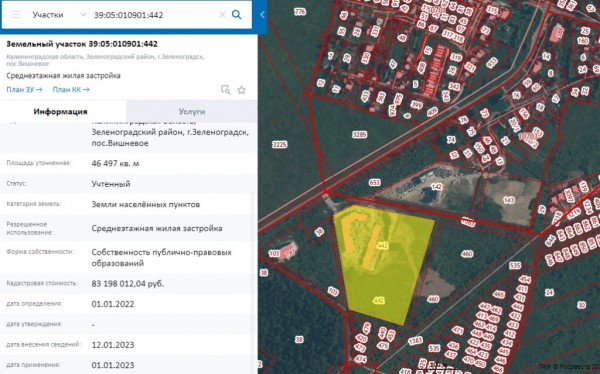Click parcel 653 on the map

tap(375, 182)
